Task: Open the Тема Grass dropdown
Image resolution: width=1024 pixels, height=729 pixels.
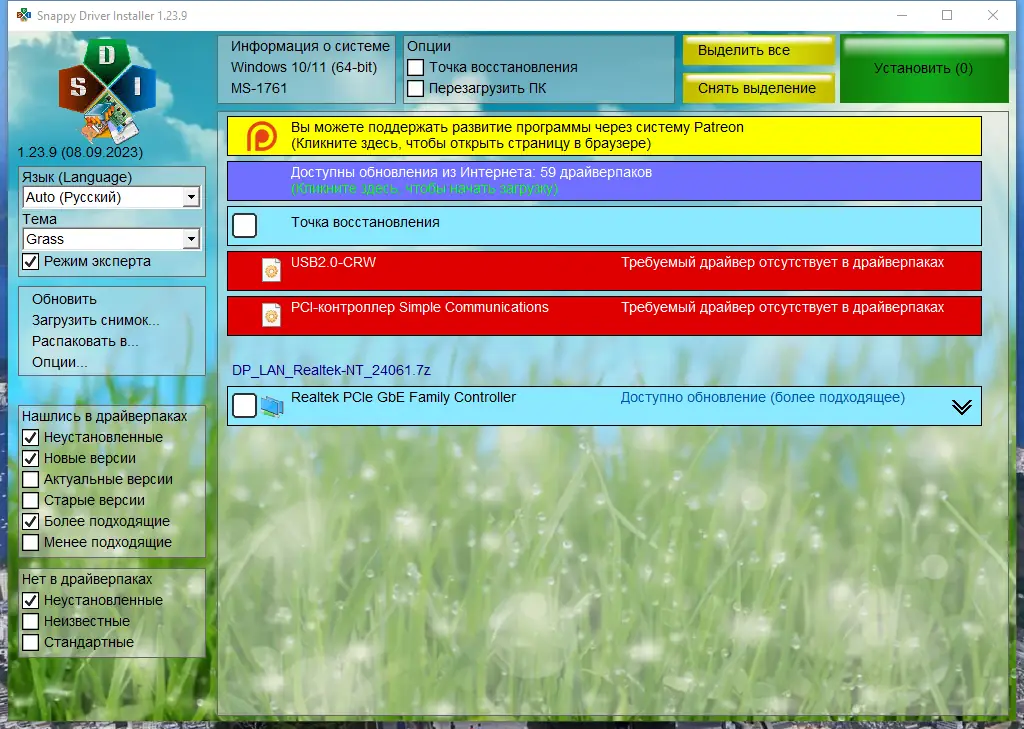Action: click(111, 239)
